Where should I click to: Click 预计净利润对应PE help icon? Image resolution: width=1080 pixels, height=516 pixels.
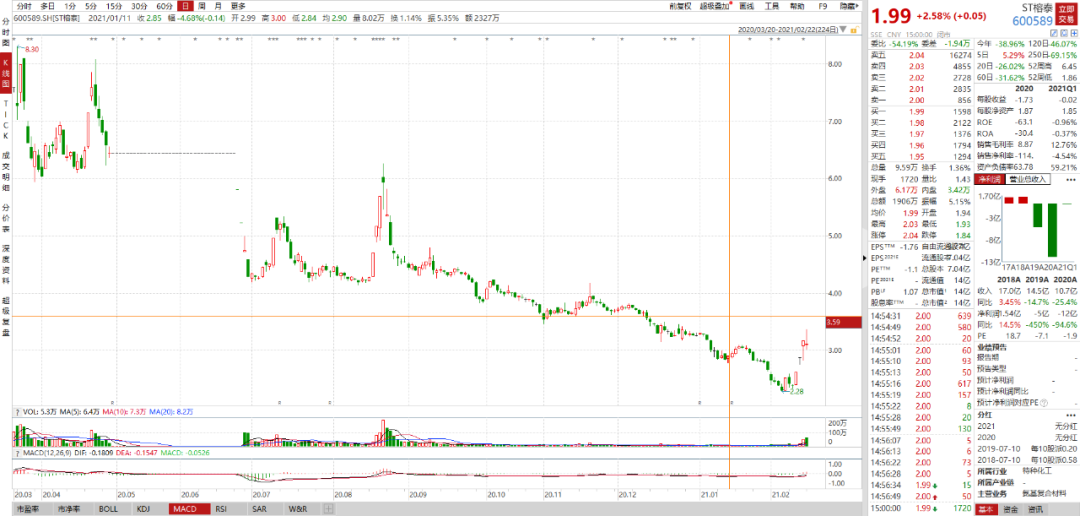point(1046,402)
